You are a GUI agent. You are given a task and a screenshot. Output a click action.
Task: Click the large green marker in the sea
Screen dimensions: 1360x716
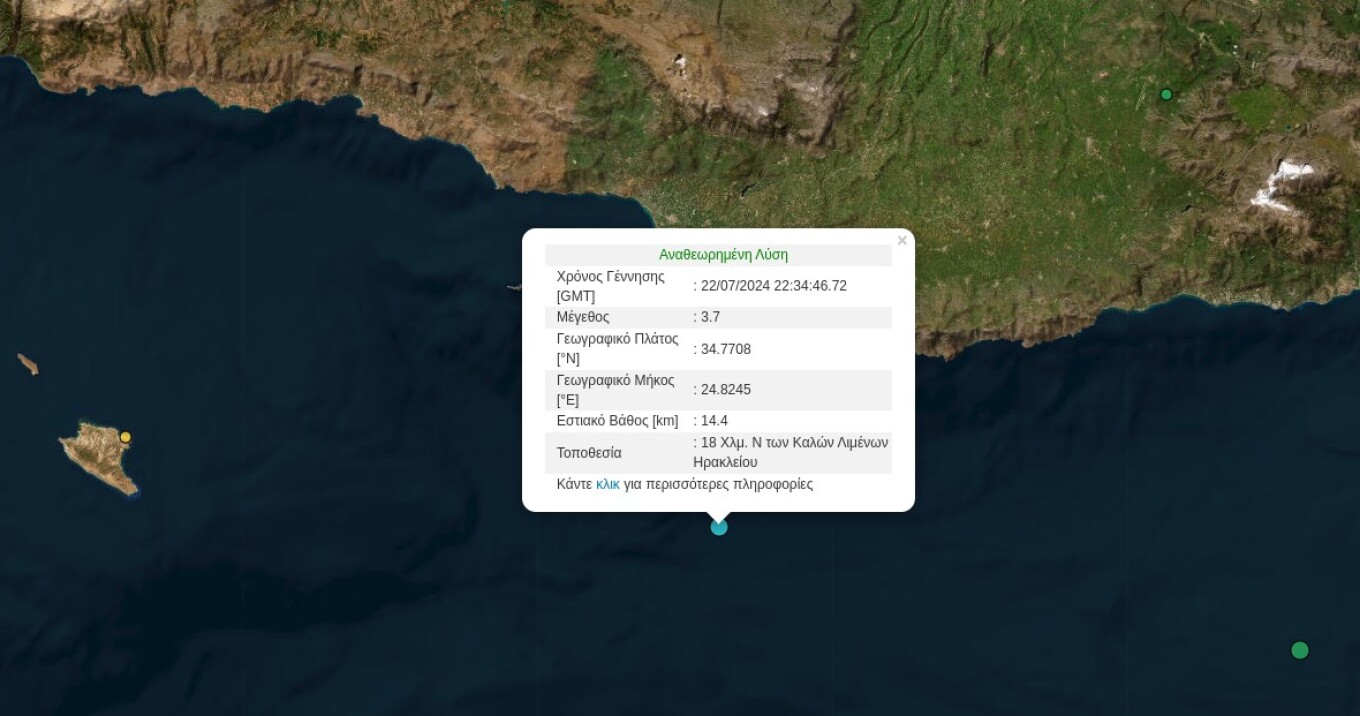[x=1300, y=650]
